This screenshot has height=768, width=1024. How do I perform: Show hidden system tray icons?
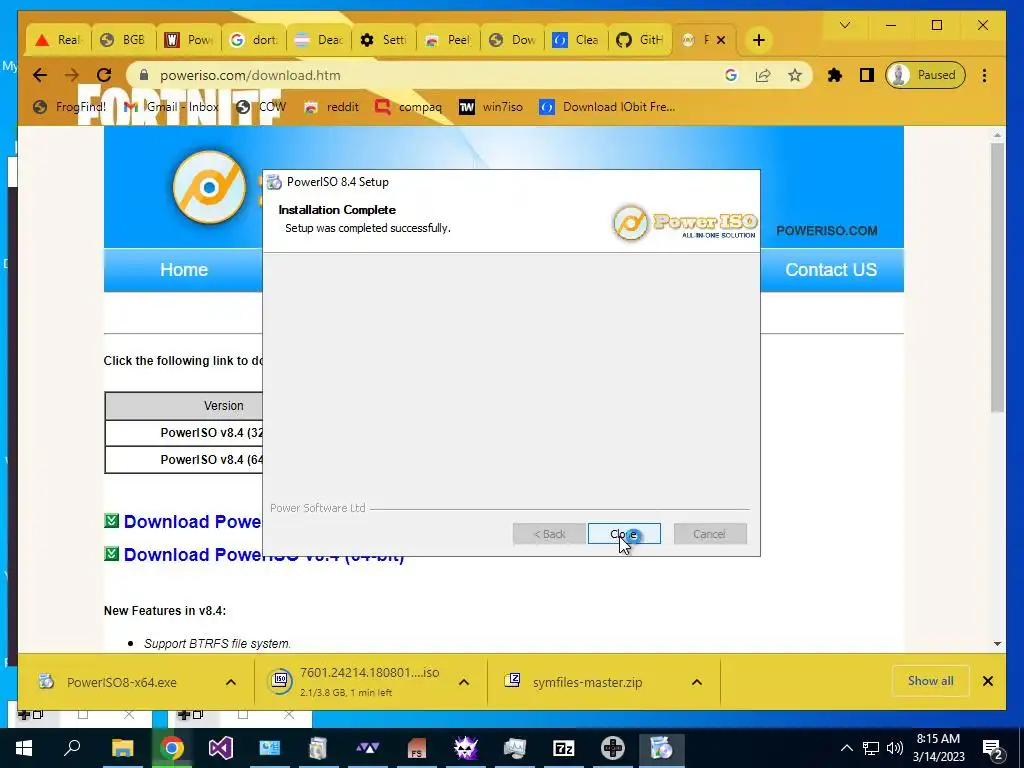pyautogui.click(x=846, y=748)
